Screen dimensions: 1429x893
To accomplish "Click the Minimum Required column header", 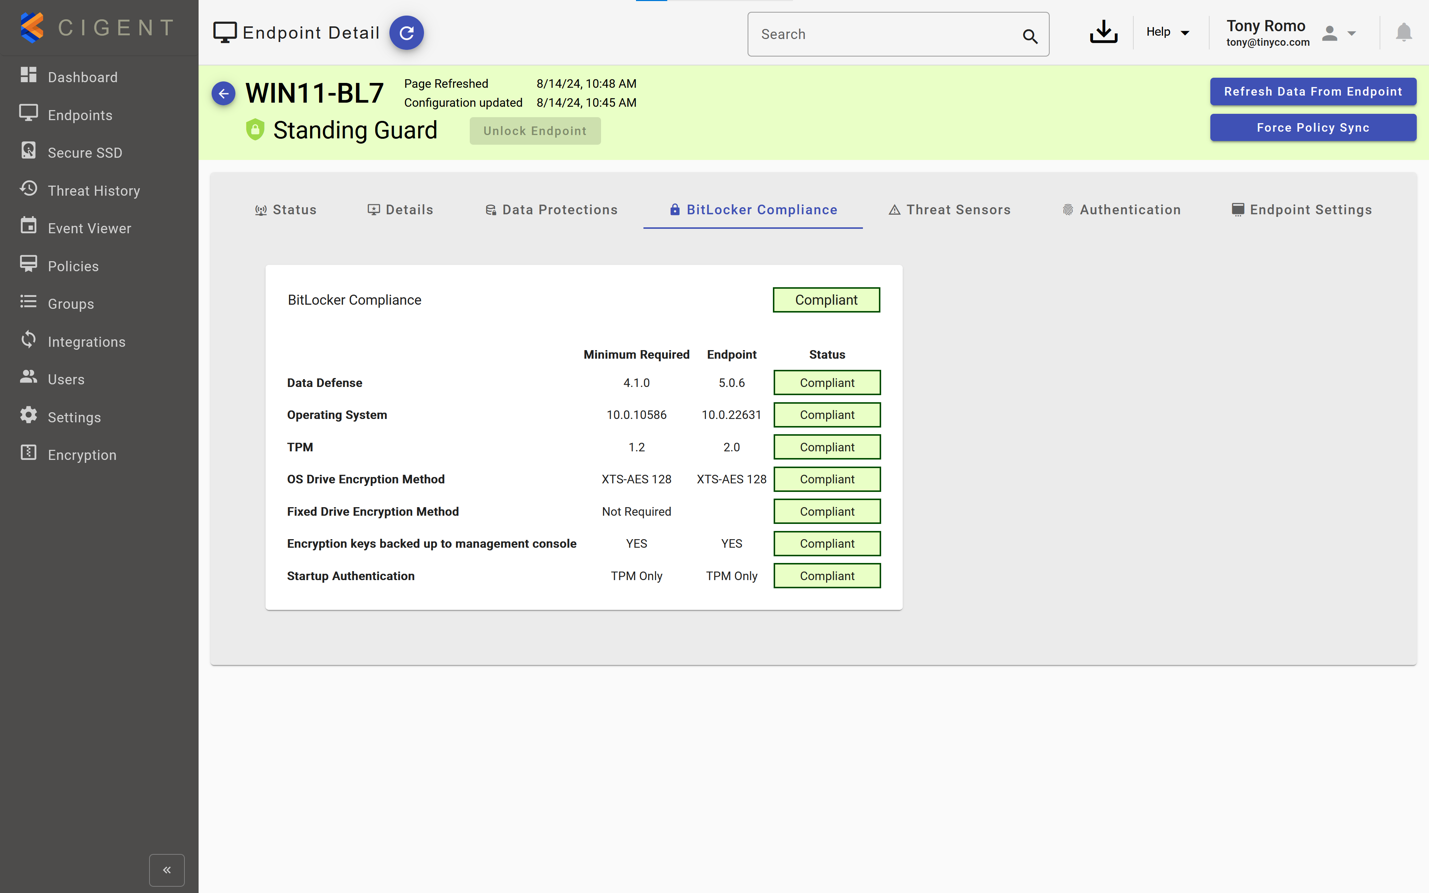I will tap(636, 355).
